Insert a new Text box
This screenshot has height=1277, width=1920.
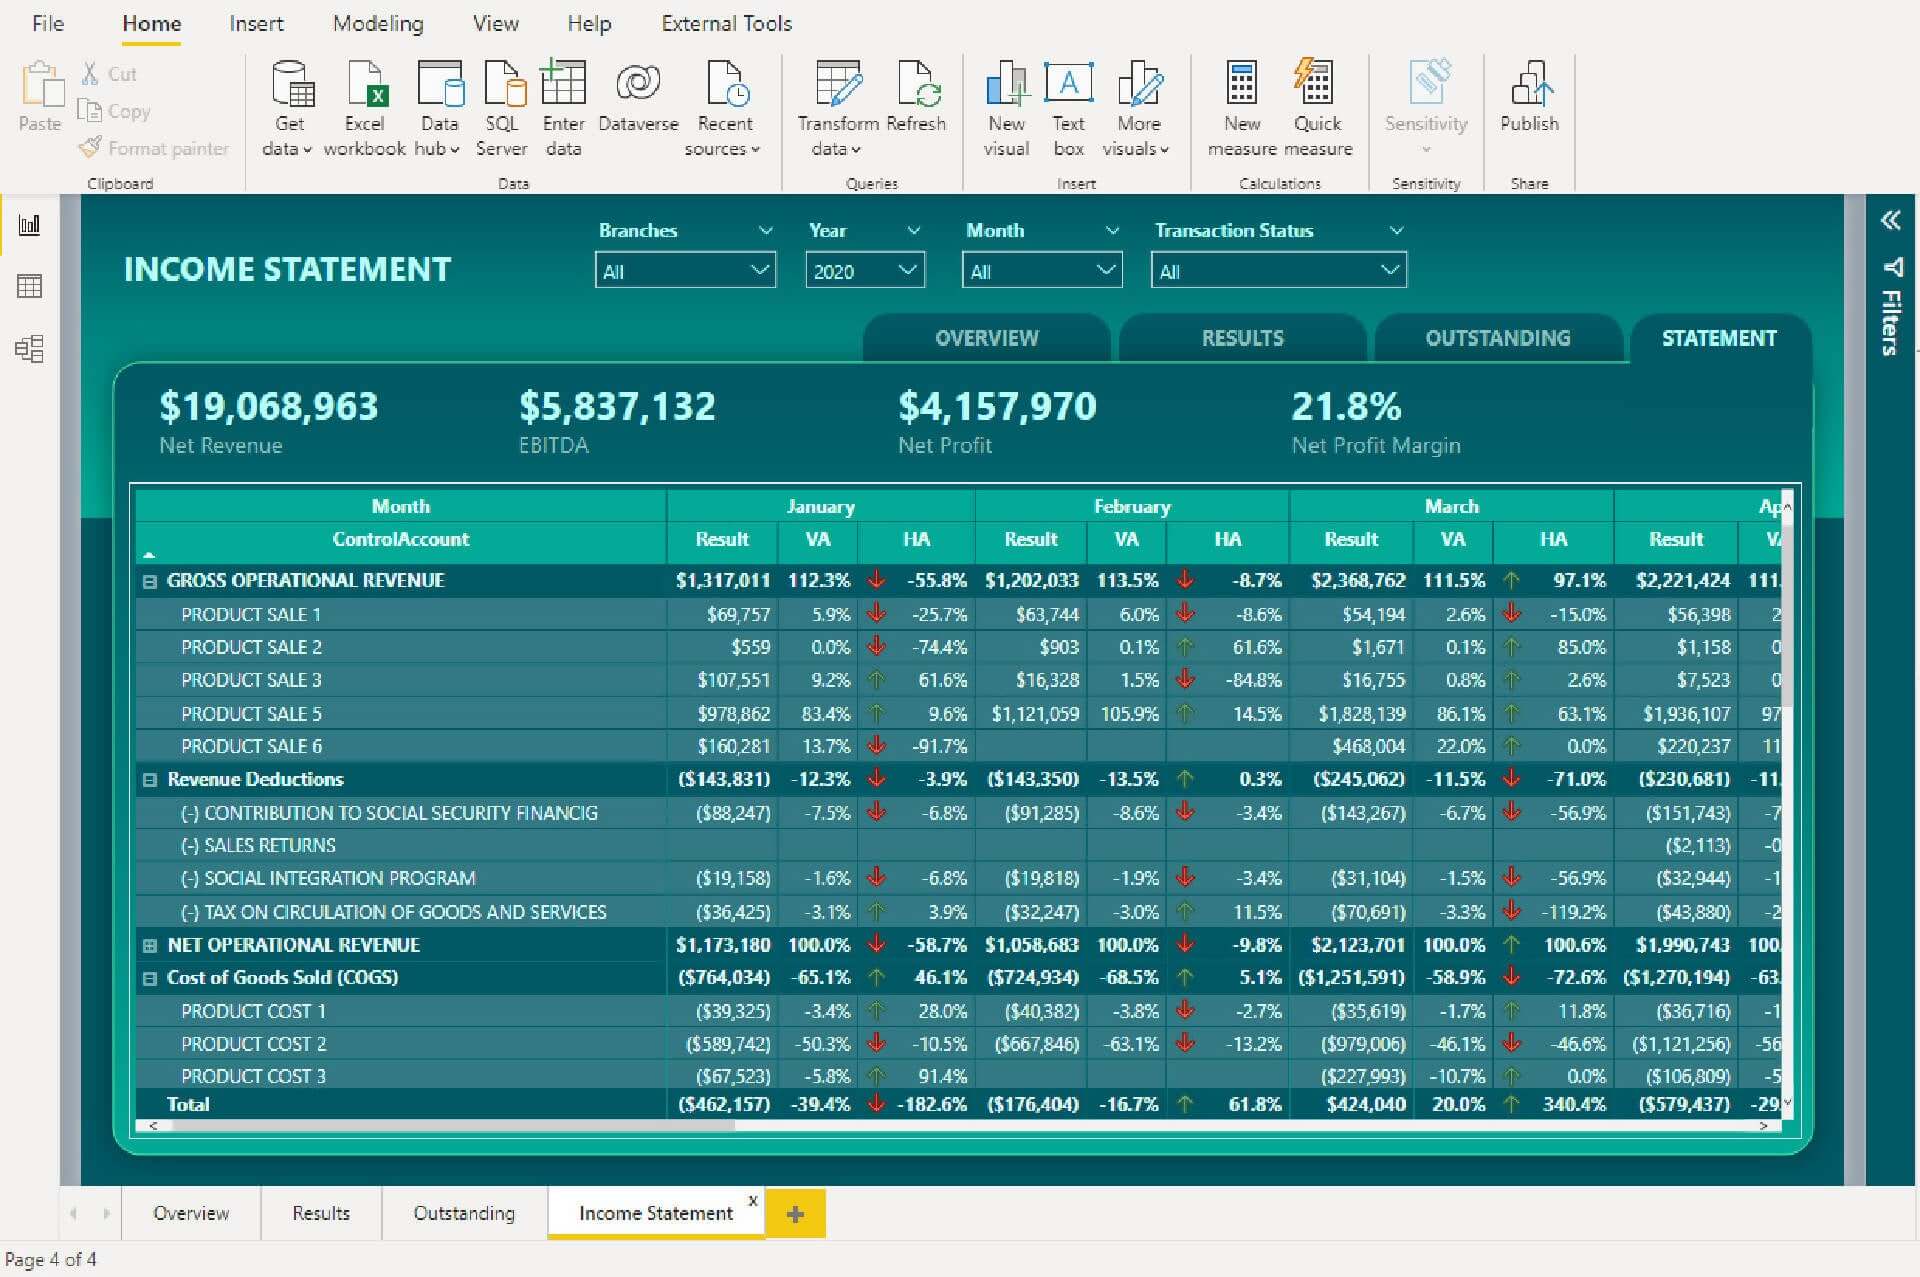1068,105
